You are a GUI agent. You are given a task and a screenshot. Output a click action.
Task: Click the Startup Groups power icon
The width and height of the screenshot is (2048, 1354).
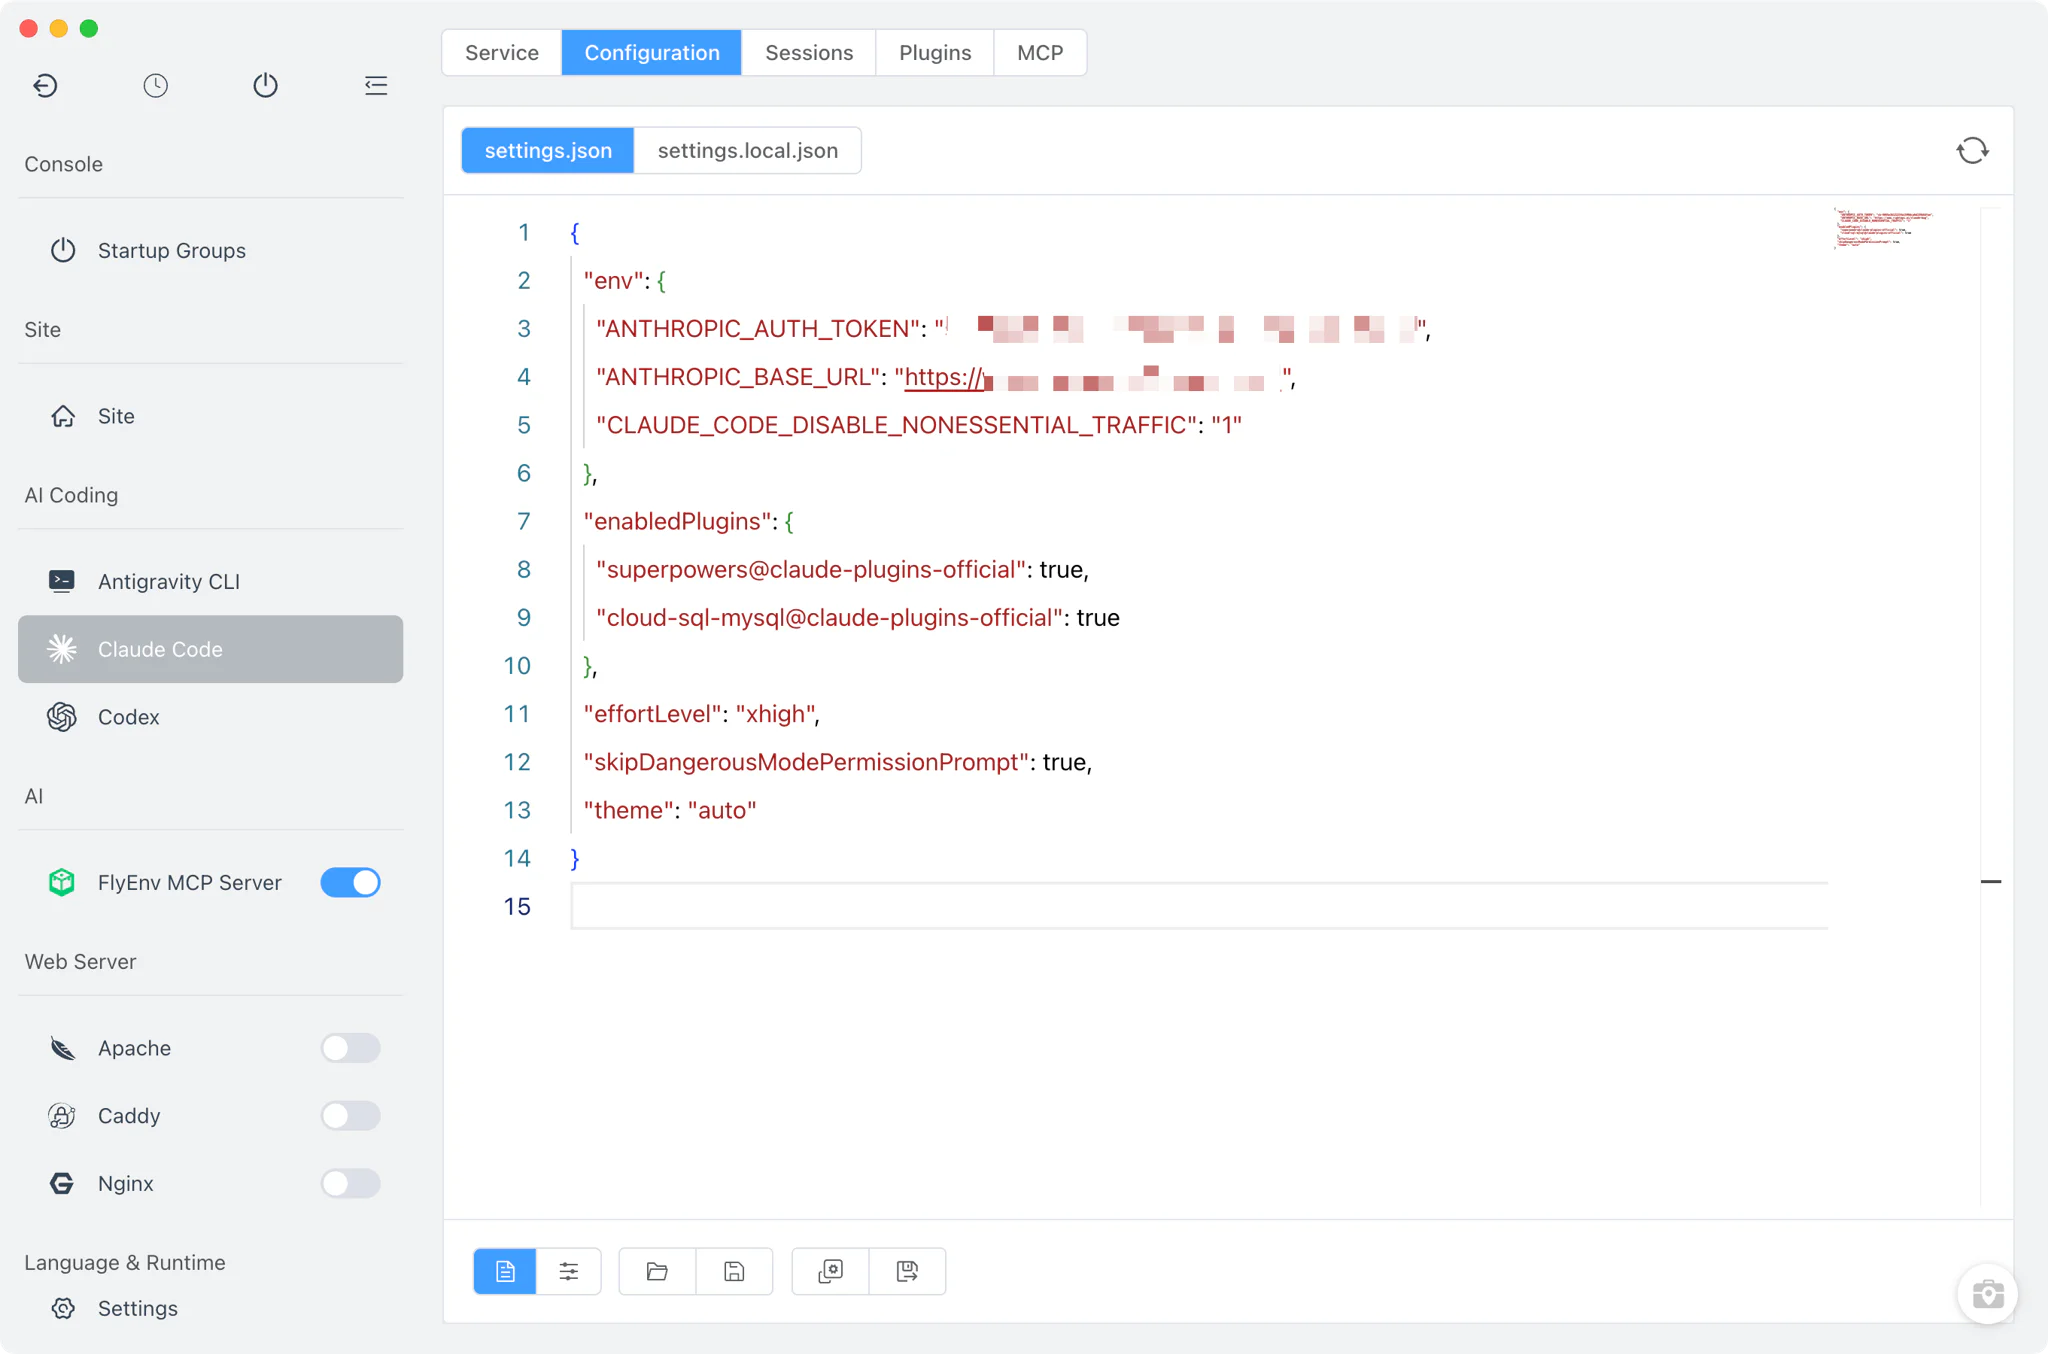(63, 250)
